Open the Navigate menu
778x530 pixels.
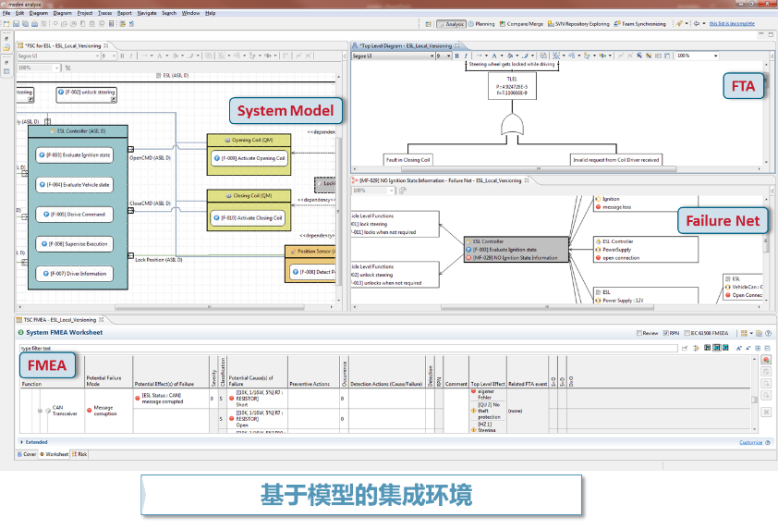pos(147,13)
